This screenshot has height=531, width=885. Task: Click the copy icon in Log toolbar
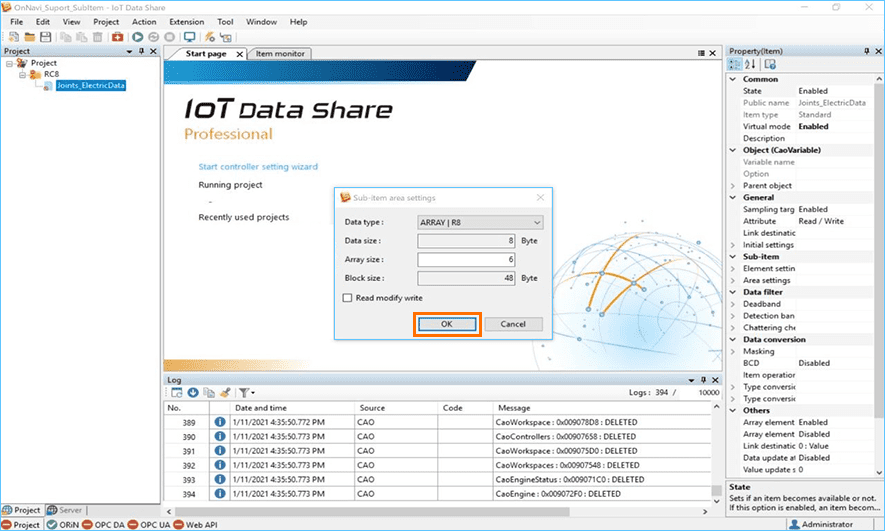(x=209, y=392)
